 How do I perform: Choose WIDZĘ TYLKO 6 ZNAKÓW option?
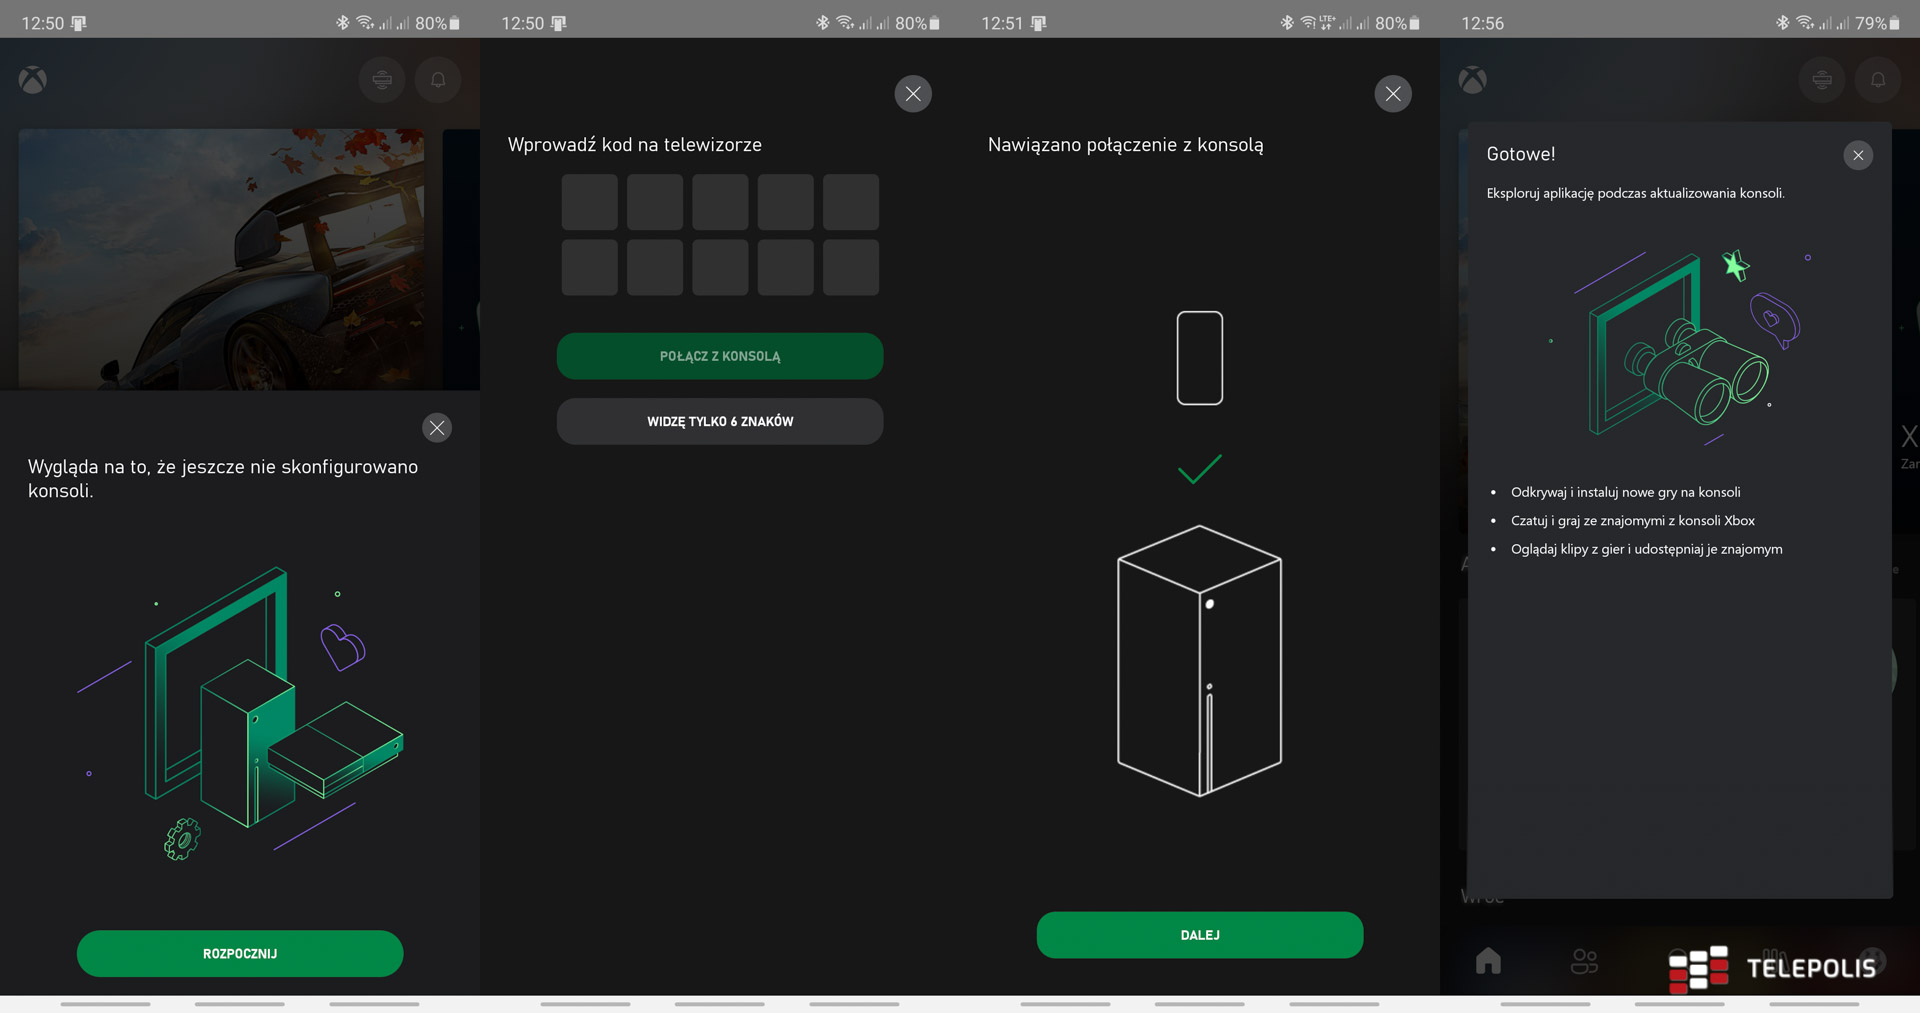pos(720,422)
